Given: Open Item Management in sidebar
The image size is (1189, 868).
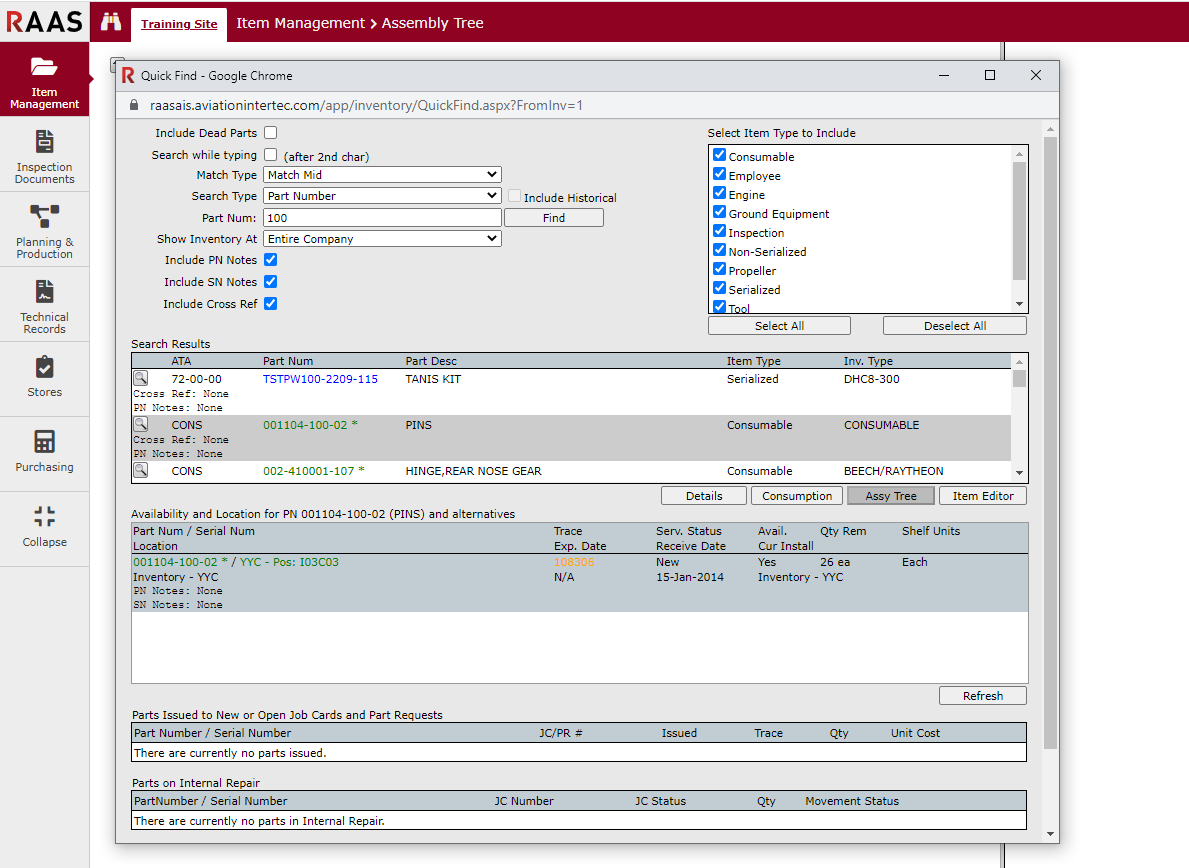Looking at the screenshot, I should pyautogui.click(x=44, y=80).
